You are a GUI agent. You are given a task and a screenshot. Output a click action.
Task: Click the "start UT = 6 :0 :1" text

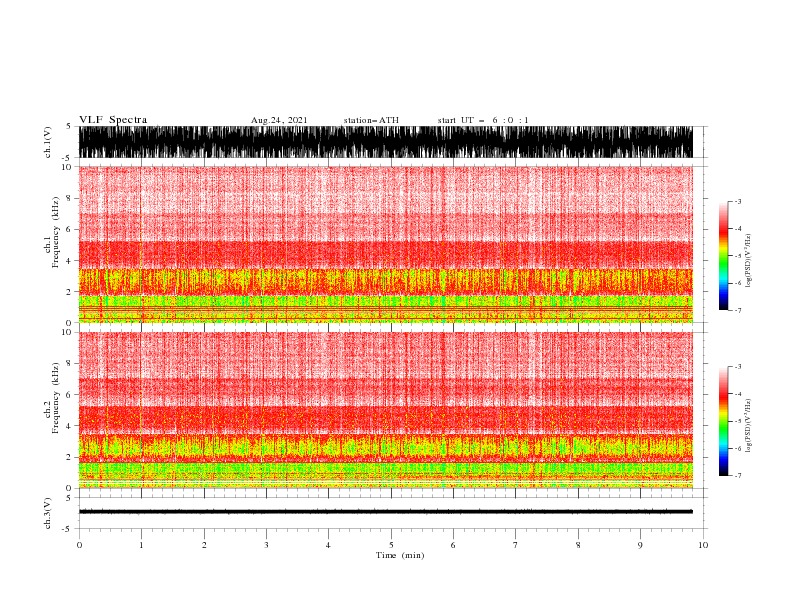pyautogui.click(x=483, y=120)
